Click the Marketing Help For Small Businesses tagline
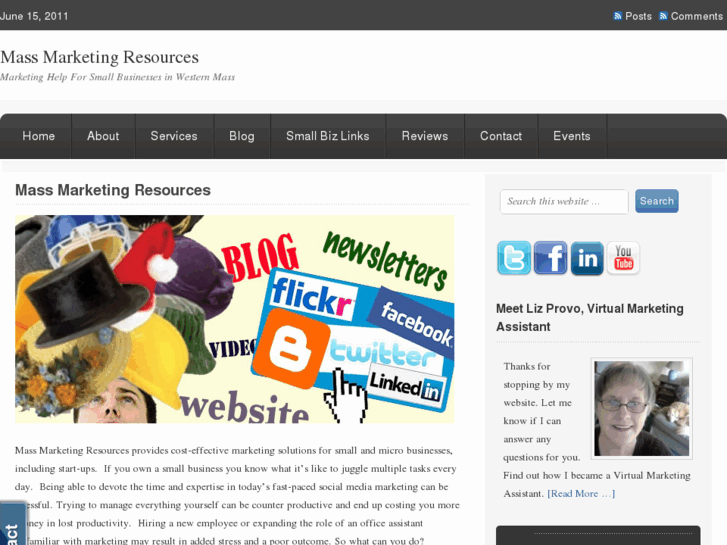The width and height of the screenshot is (727, 545). point(117,77)
